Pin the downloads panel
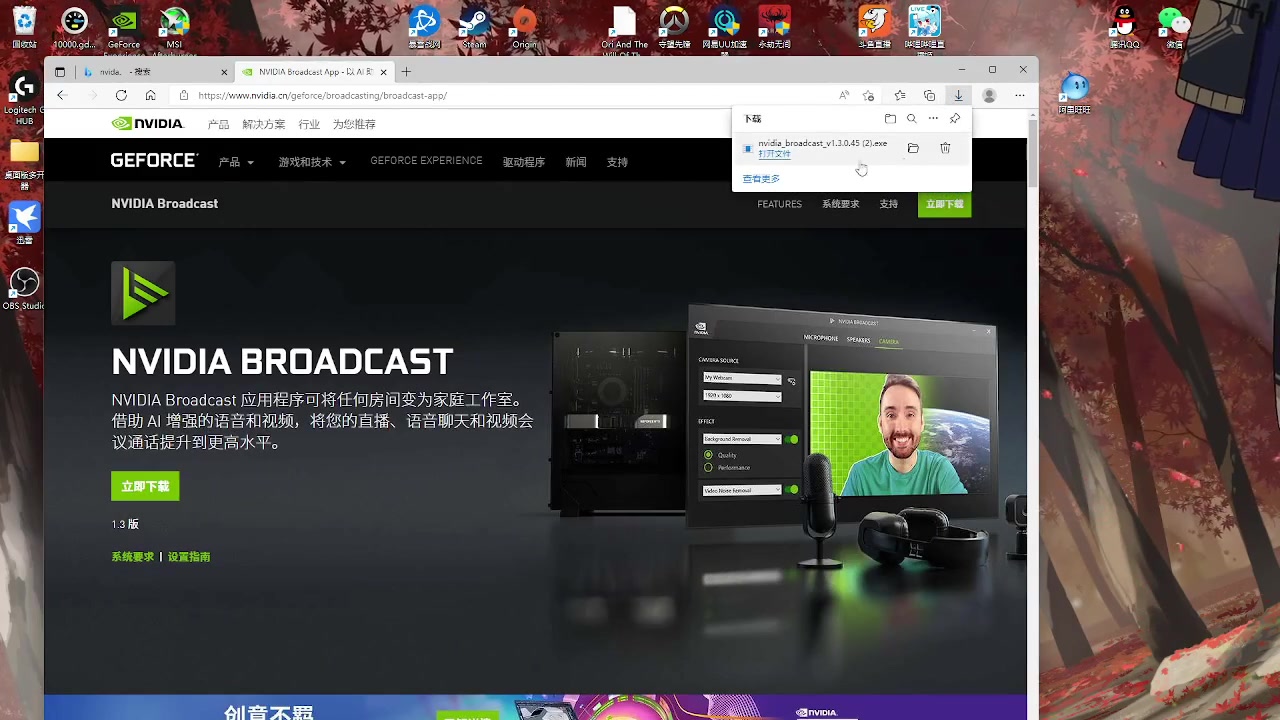The image size is (1280, 720). tap(955, 118)
